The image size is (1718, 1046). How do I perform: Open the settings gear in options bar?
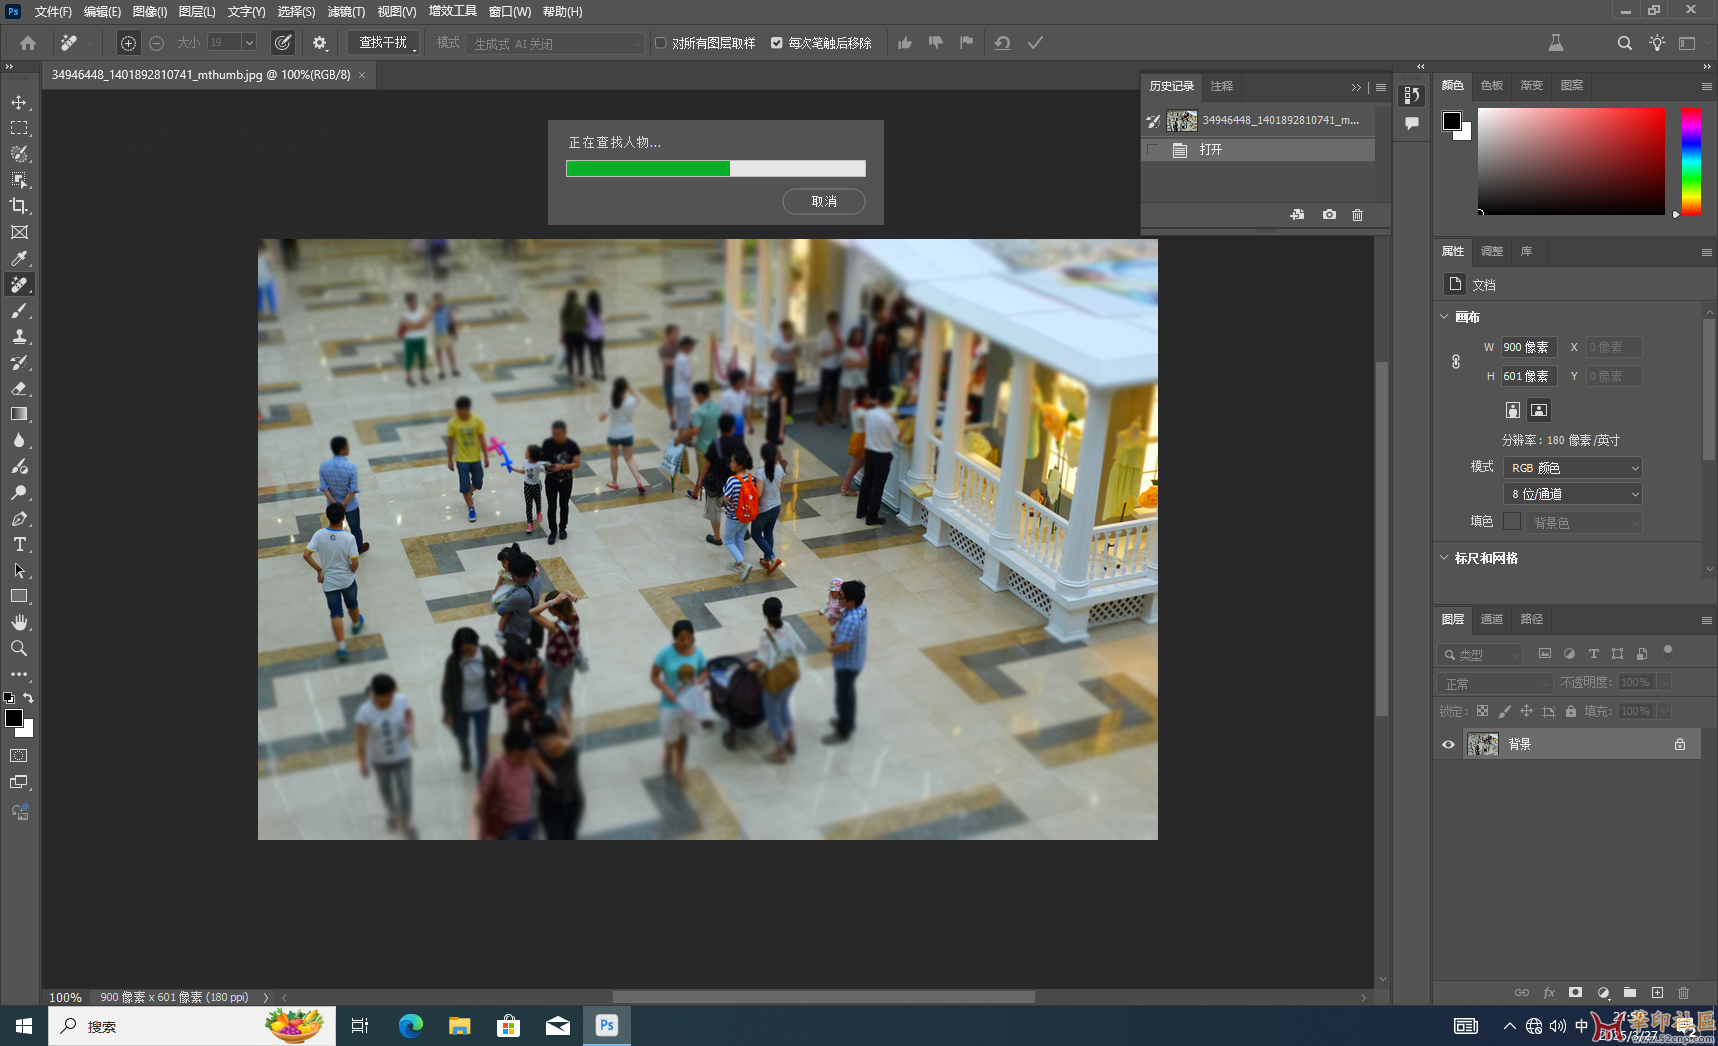[x=320, y=43]
